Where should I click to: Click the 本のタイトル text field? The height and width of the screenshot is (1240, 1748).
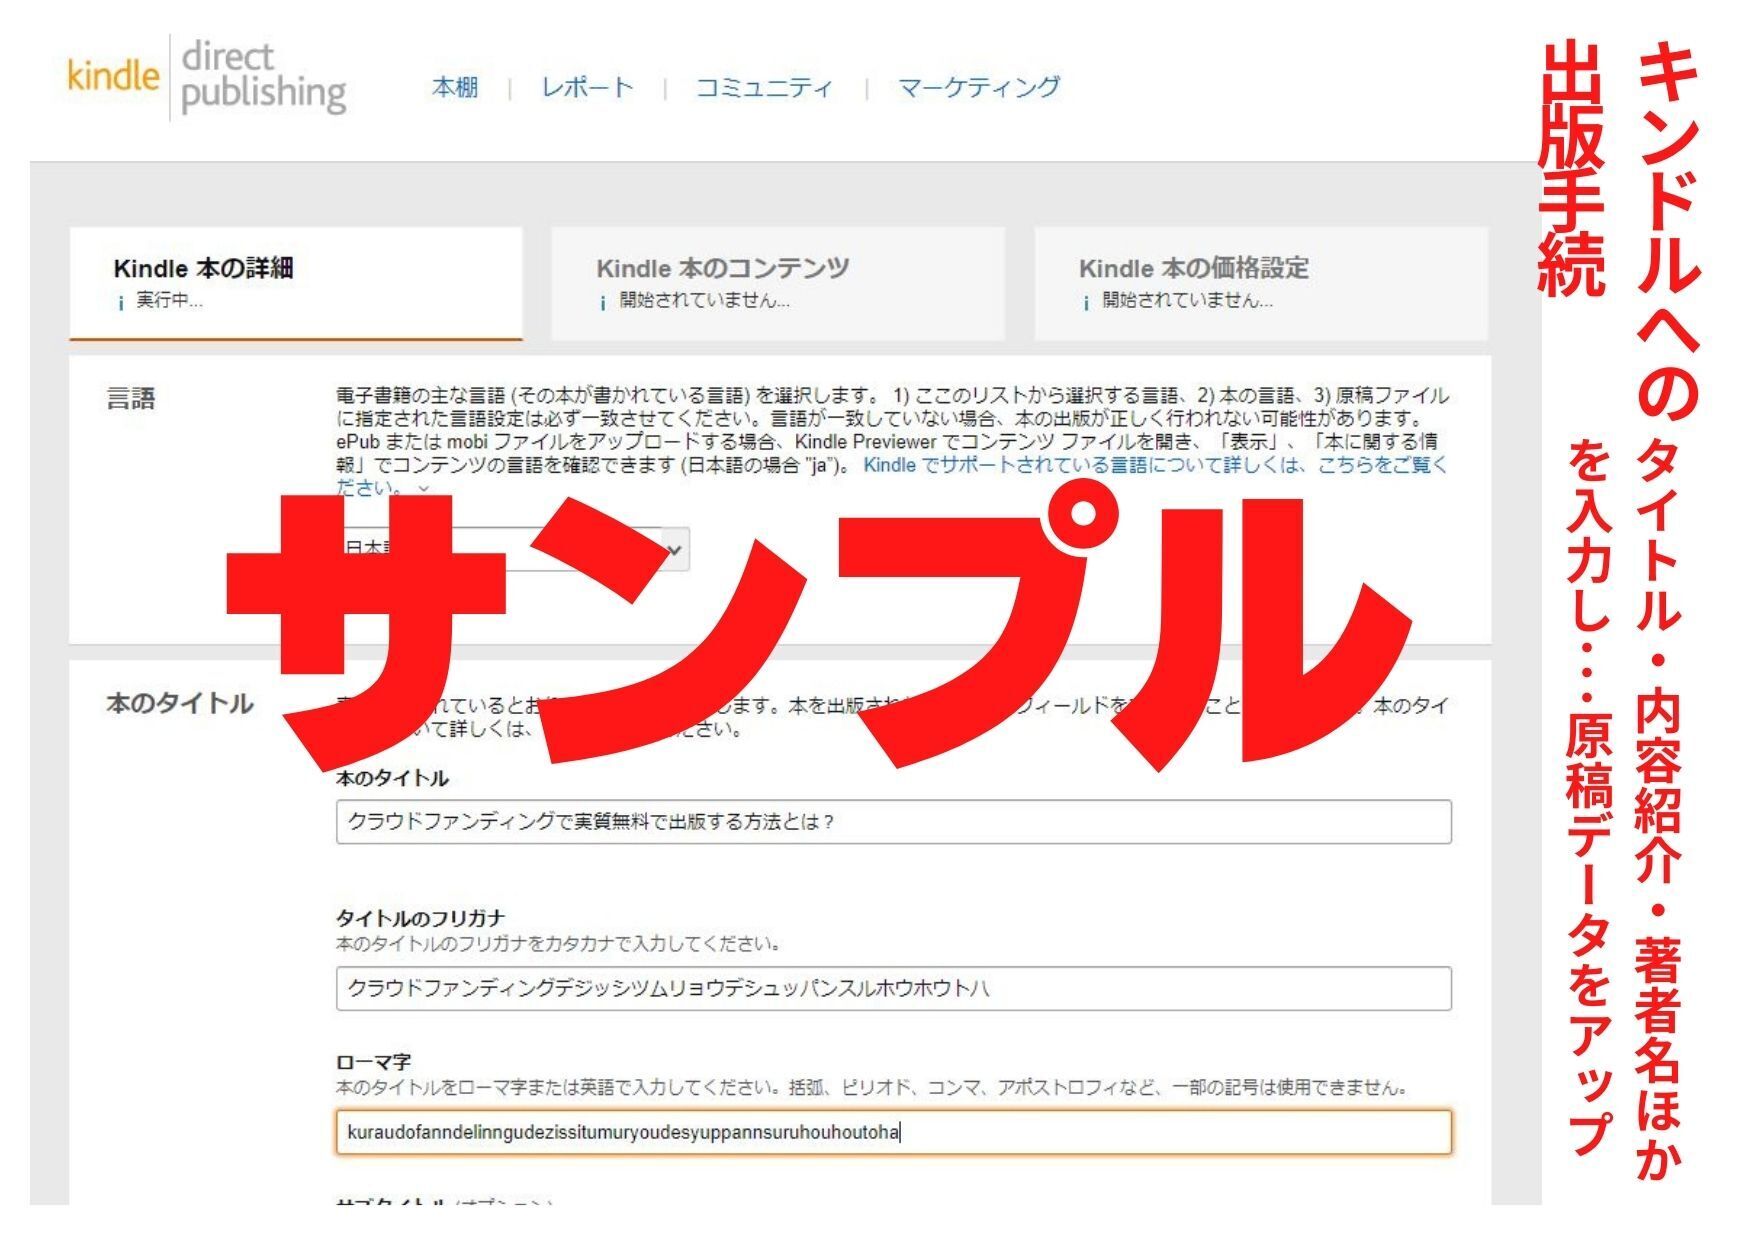point(892,822)
